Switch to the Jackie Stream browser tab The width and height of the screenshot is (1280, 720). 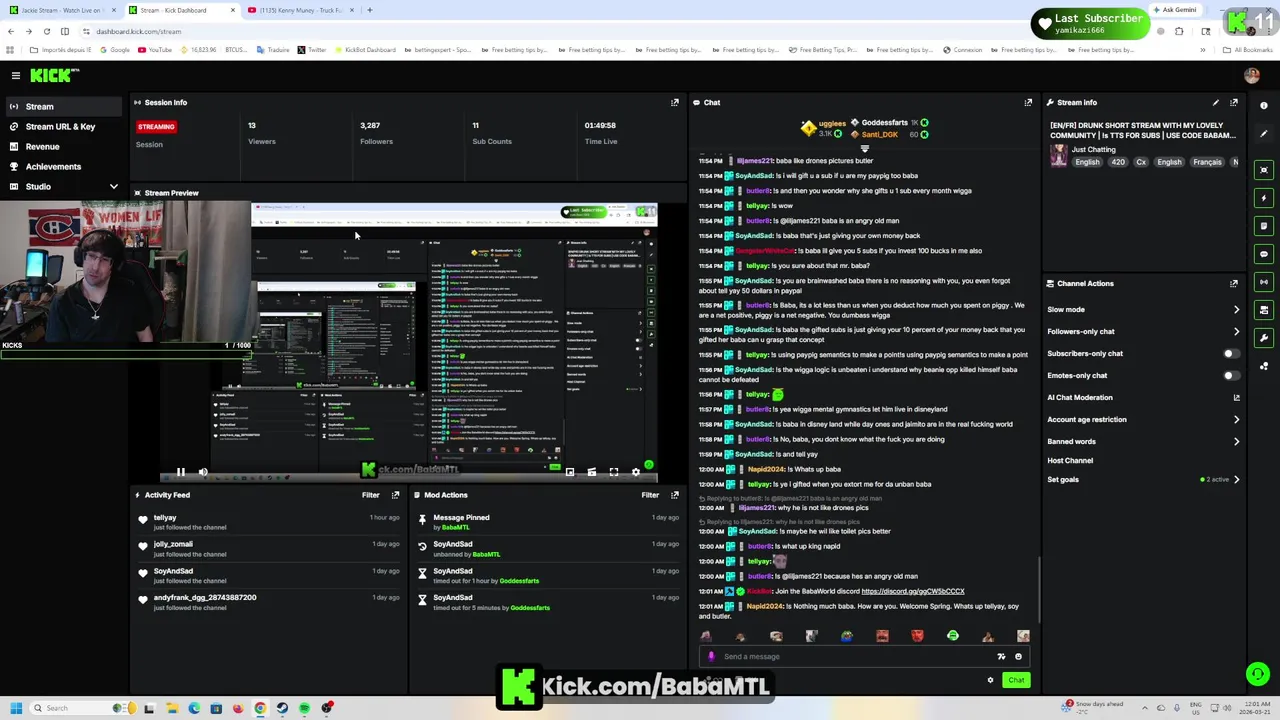click(x=60, y=10)
